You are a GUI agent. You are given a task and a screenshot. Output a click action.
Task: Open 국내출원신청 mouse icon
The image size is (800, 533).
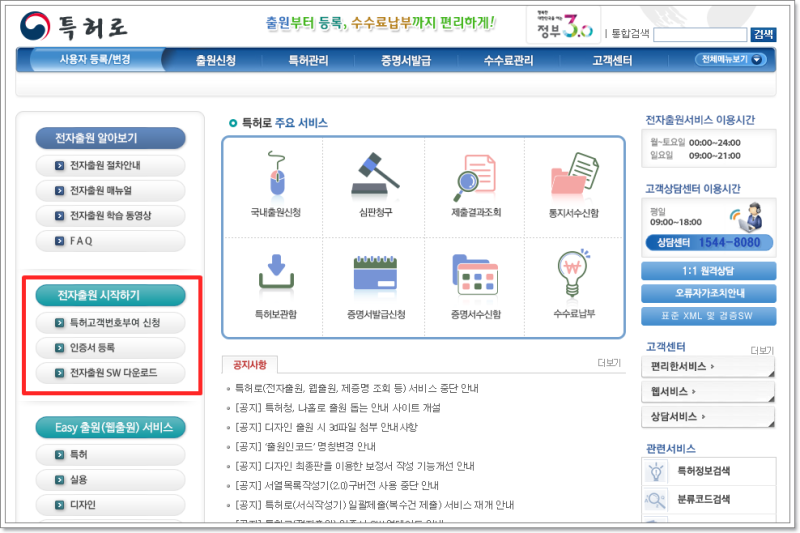(277, 174)
